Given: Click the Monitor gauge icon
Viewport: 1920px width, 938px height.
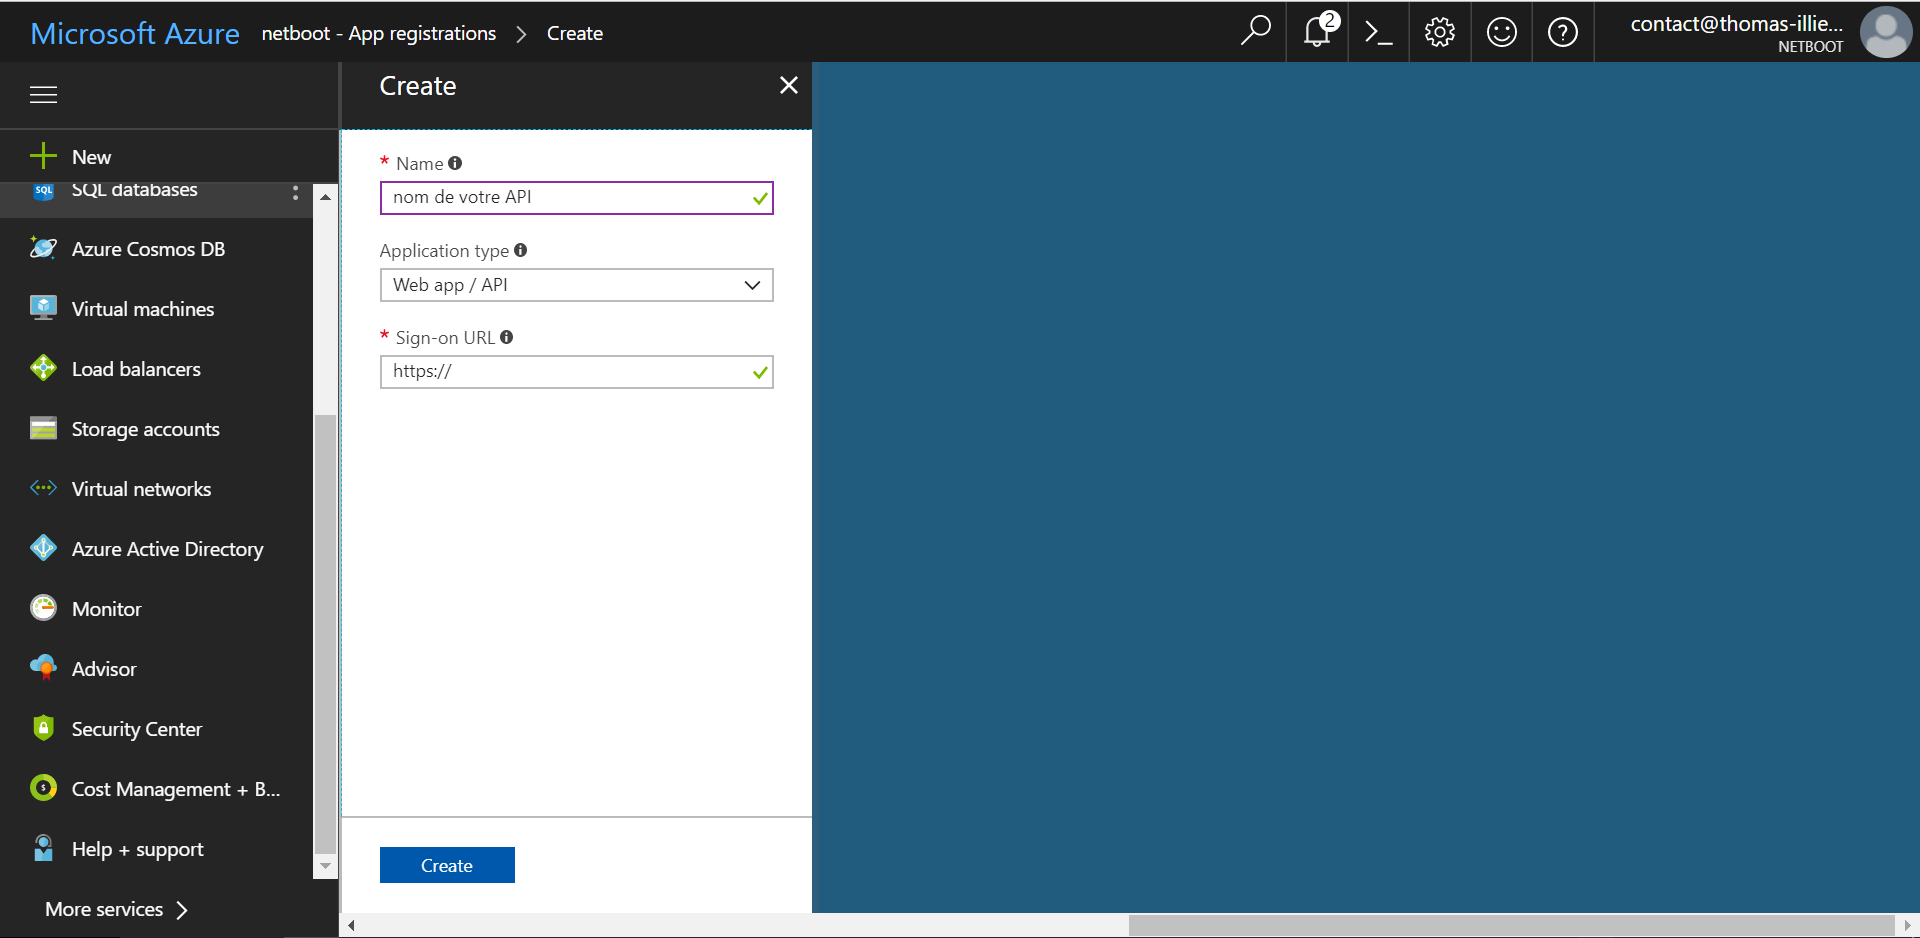Looking at the screenshot, I should coord(43,608).
